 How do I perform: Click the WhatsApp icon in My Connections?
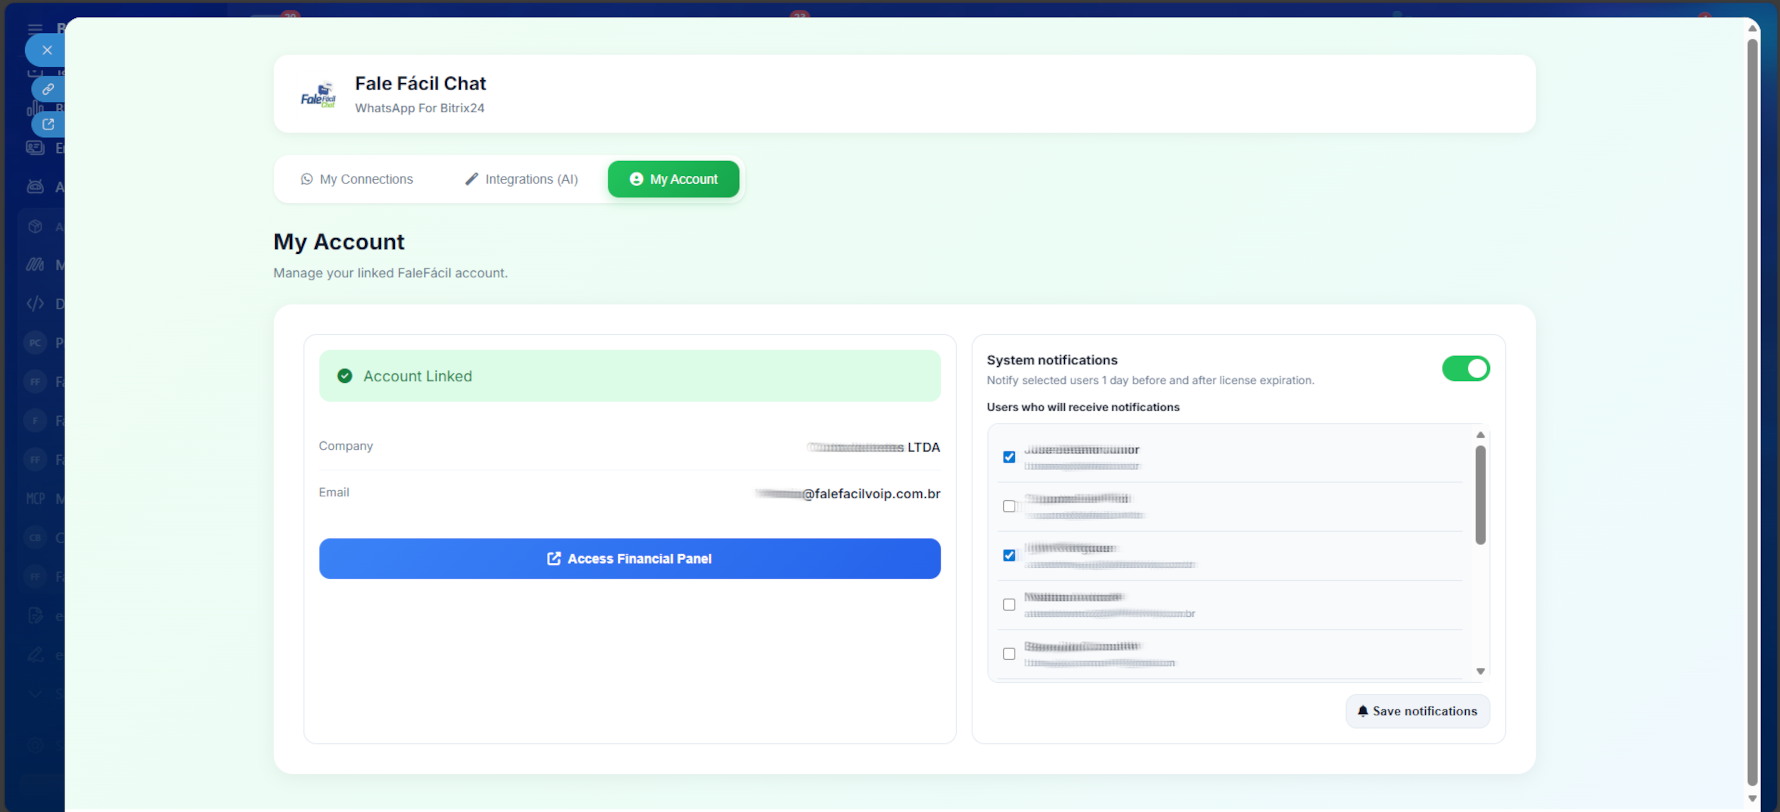pos(307,179)
